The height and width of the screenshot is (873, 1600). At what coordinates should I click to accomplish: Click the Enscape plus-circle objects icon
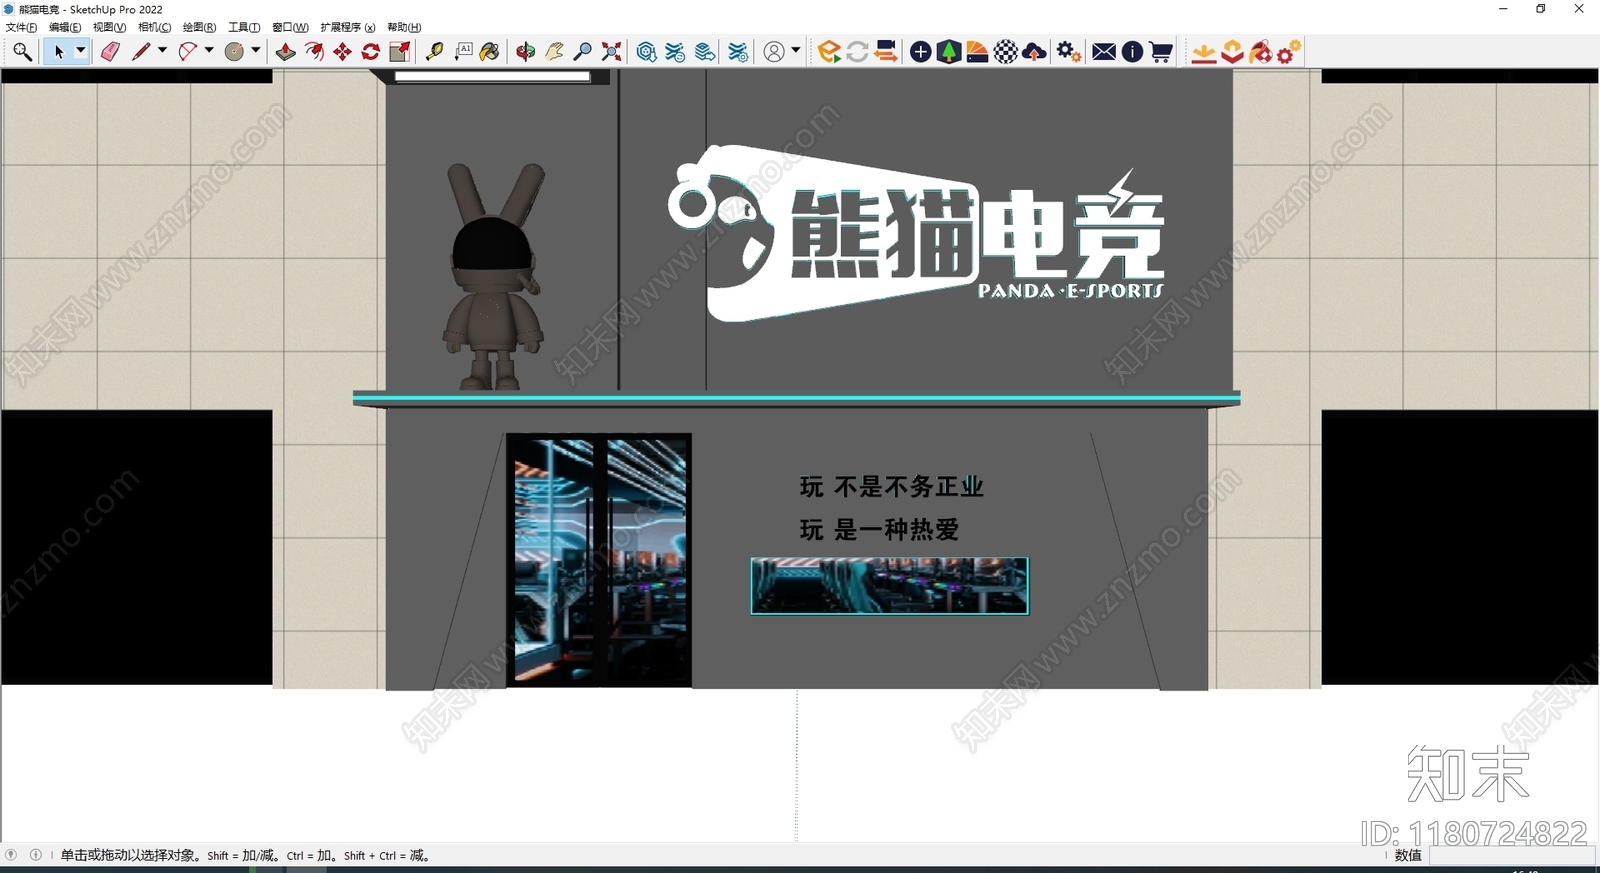pos(921,51)
